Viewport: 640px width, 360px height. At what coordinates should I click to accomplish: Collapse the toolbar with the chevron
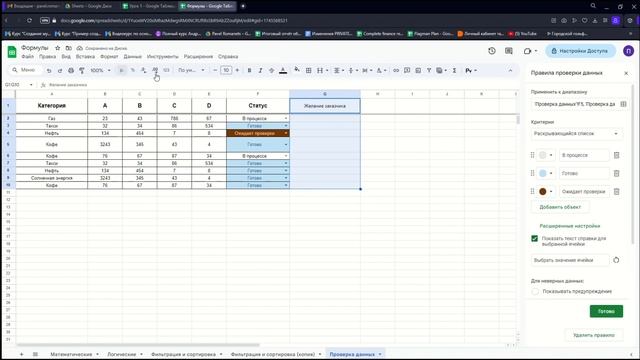[510, 71]
